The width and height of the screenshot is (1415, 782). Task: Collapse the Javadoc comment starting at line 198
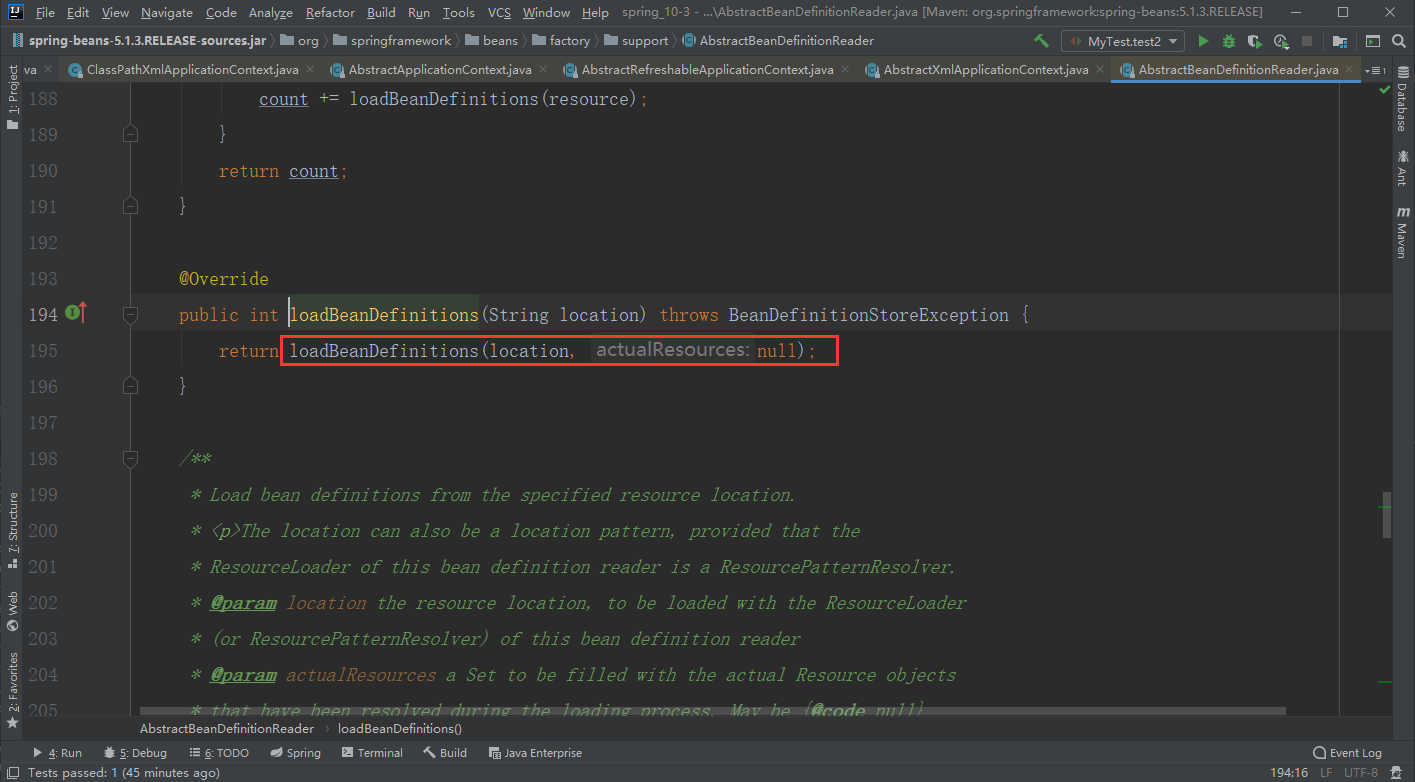[130, 458]
